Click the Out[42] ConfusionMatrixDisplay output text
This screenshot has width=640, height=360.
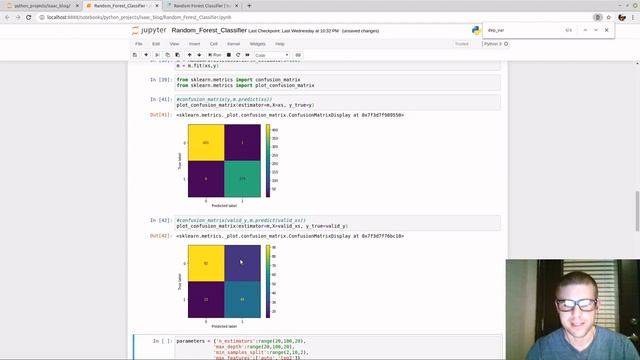pyautogui.click(x=290, y=236)
